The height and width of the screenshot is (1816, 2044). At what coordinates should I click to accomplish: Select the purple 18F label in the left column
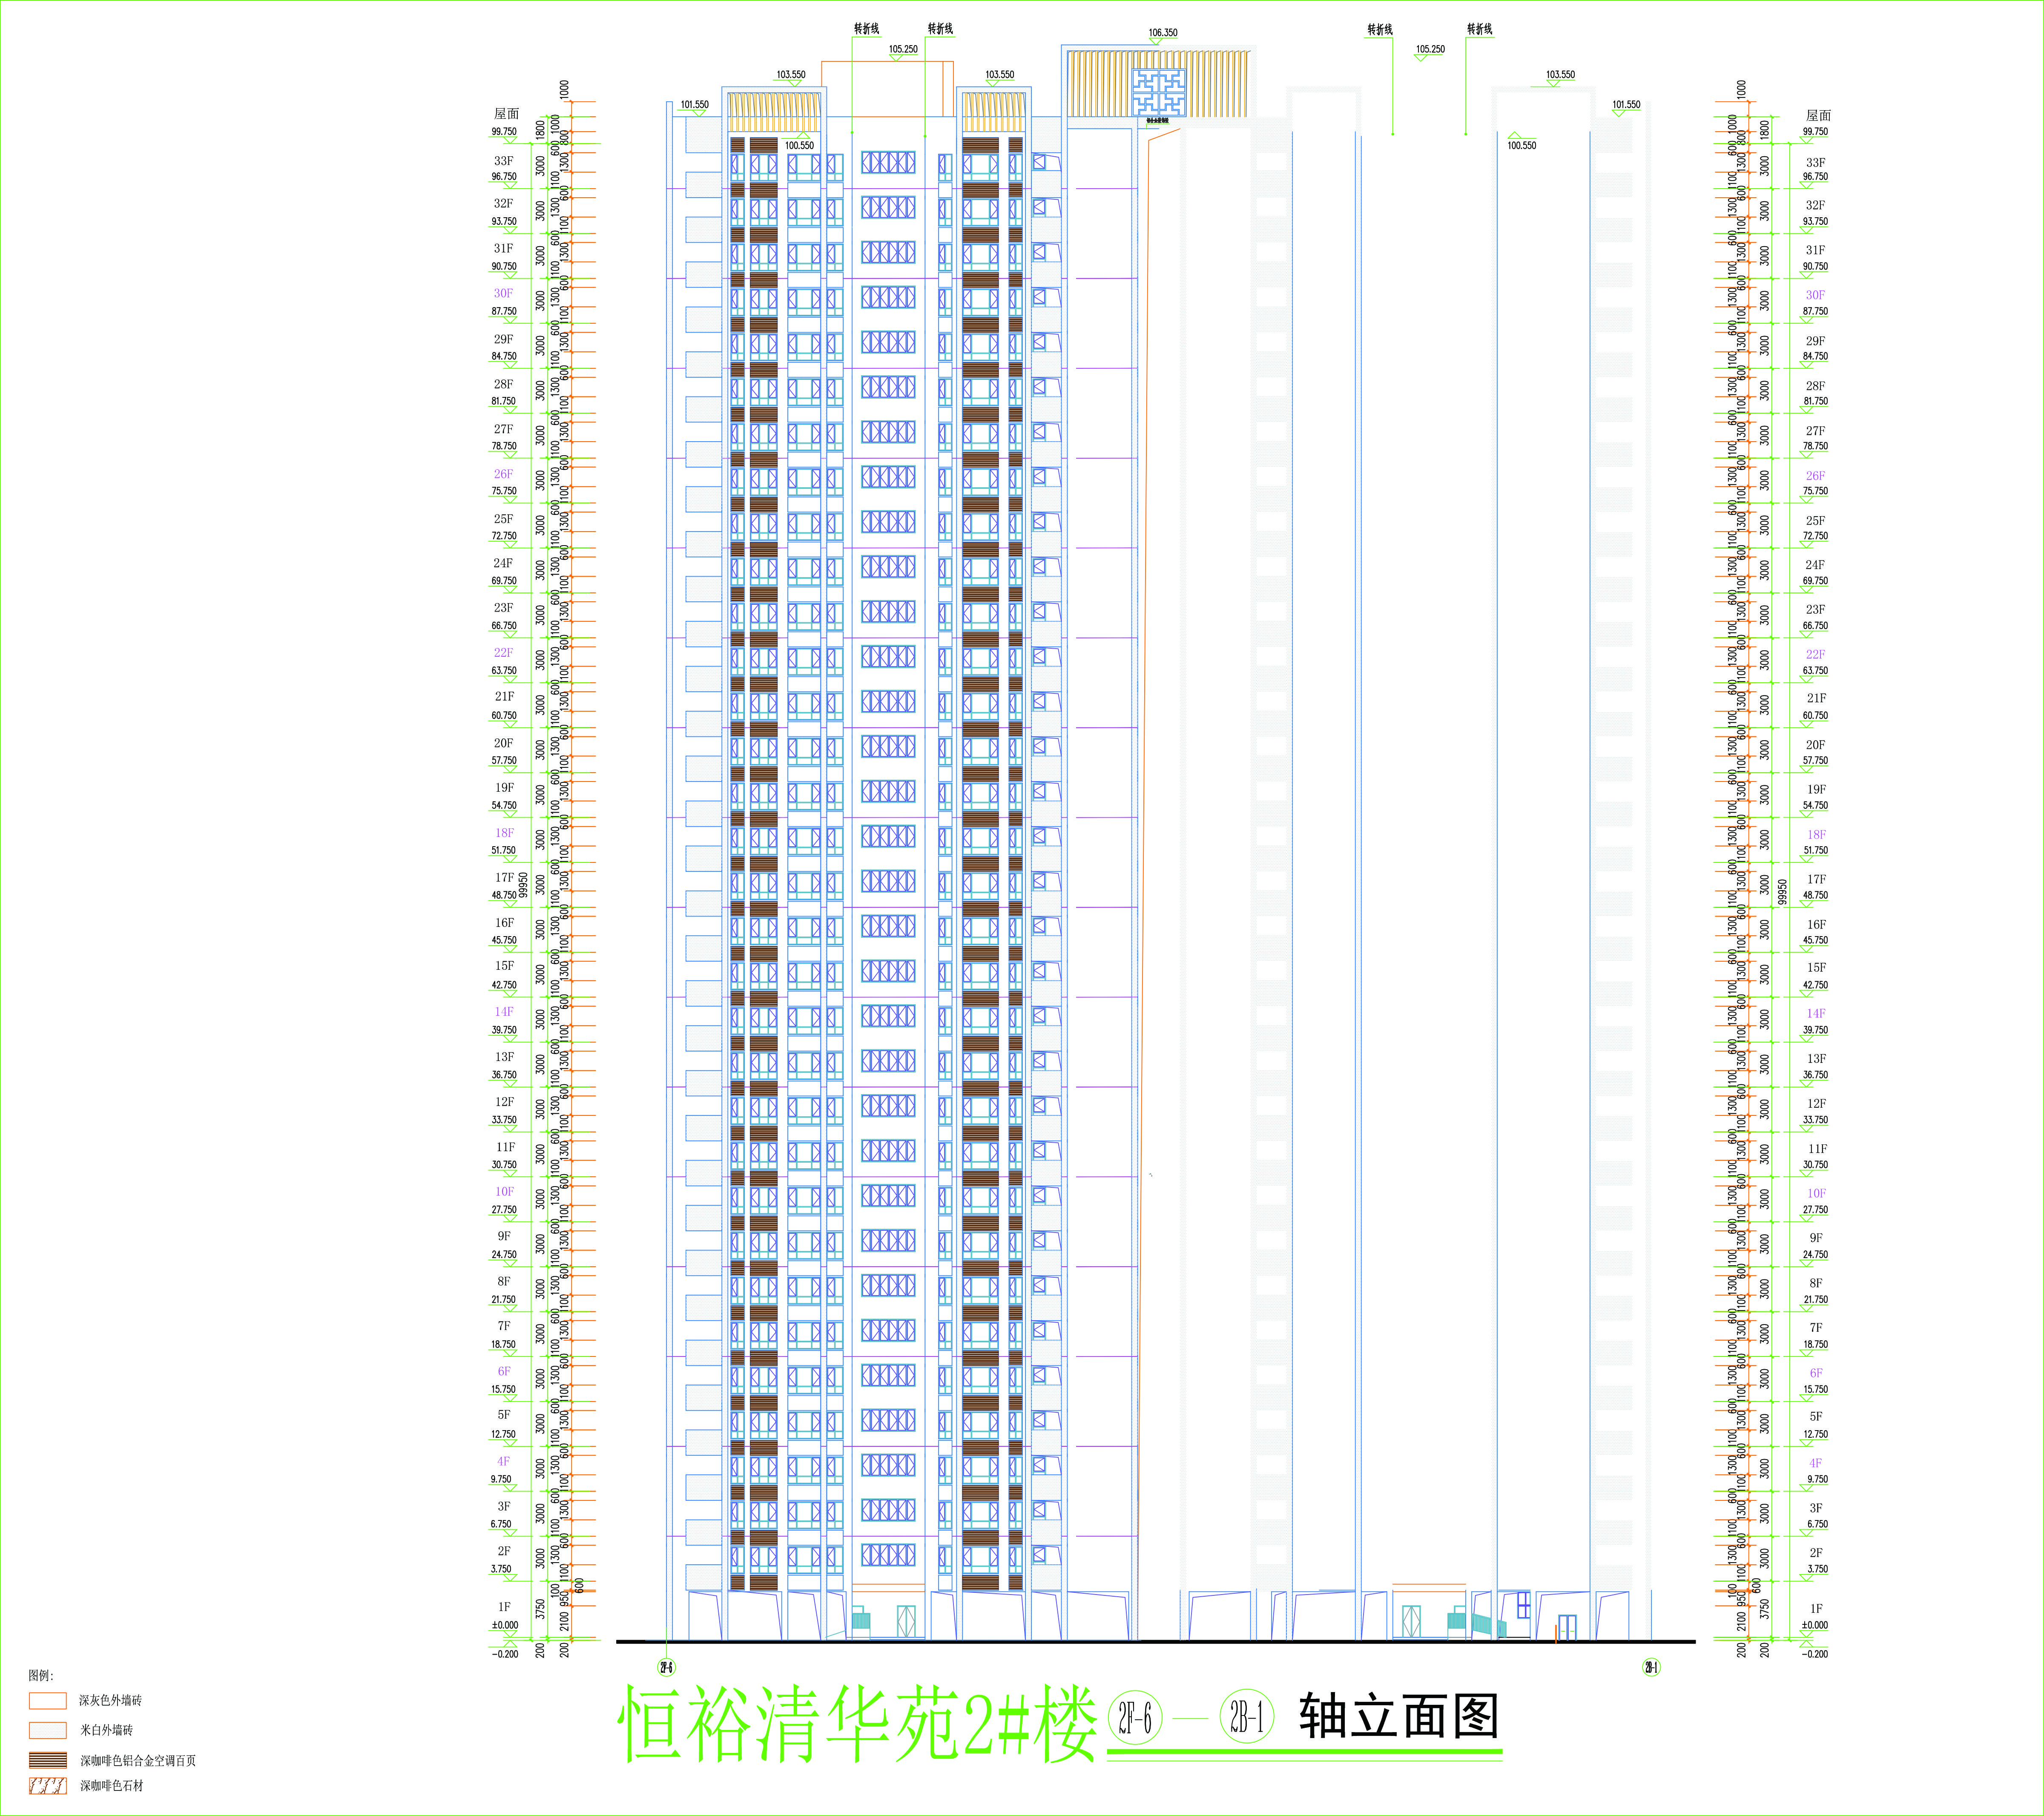click(x=504, y=833)
